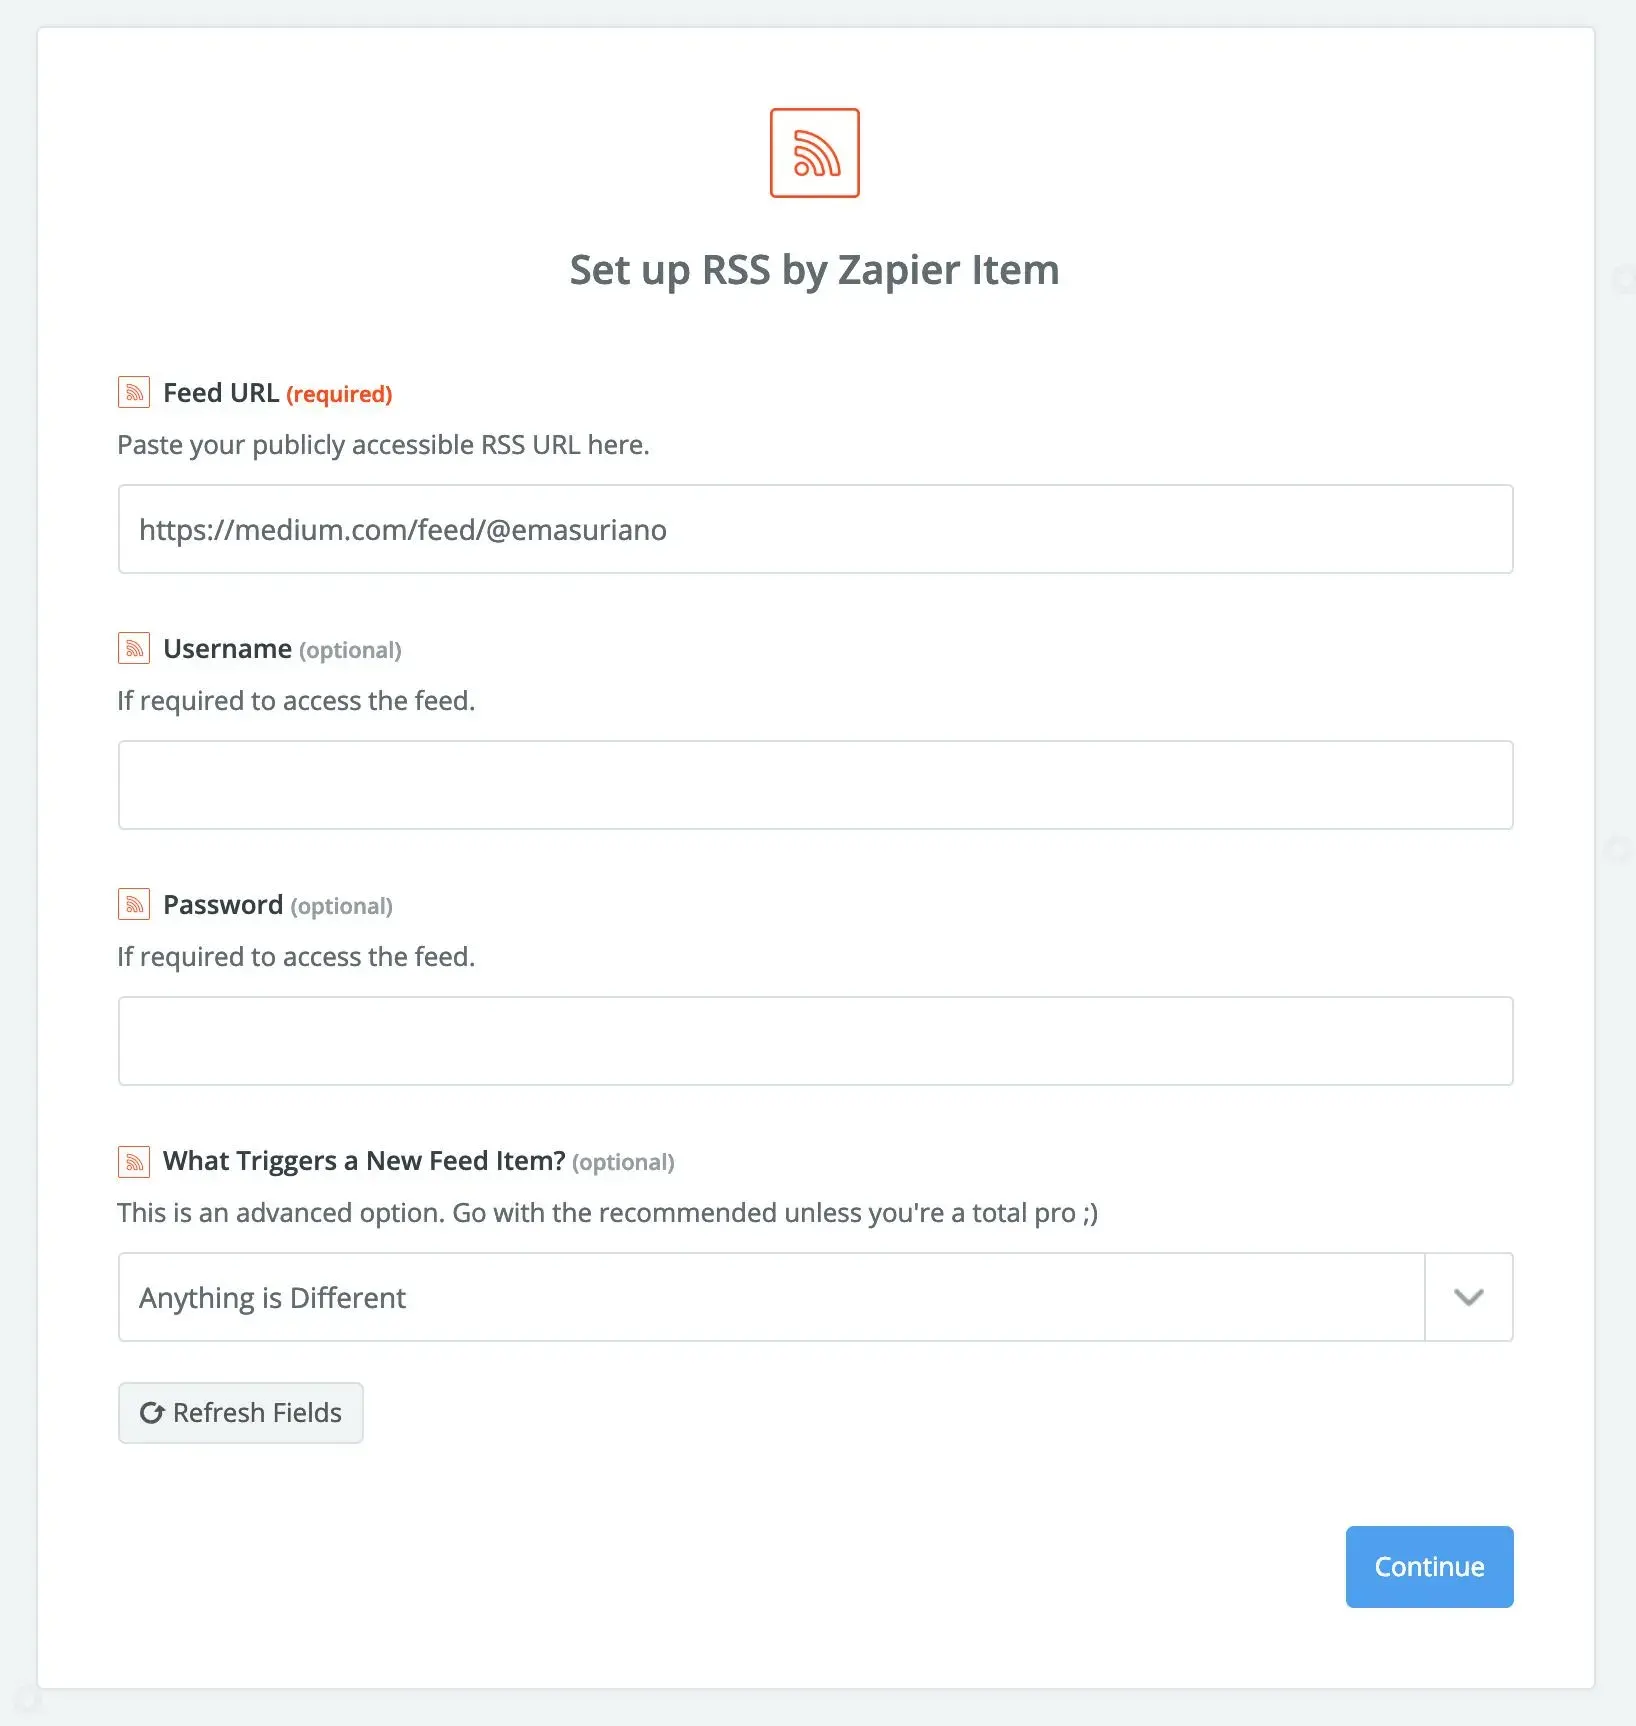Click 'Paste your publicly accessible RSS URL here.' text
Viewport: 1636px width, 1726px height.
[383, 445]
